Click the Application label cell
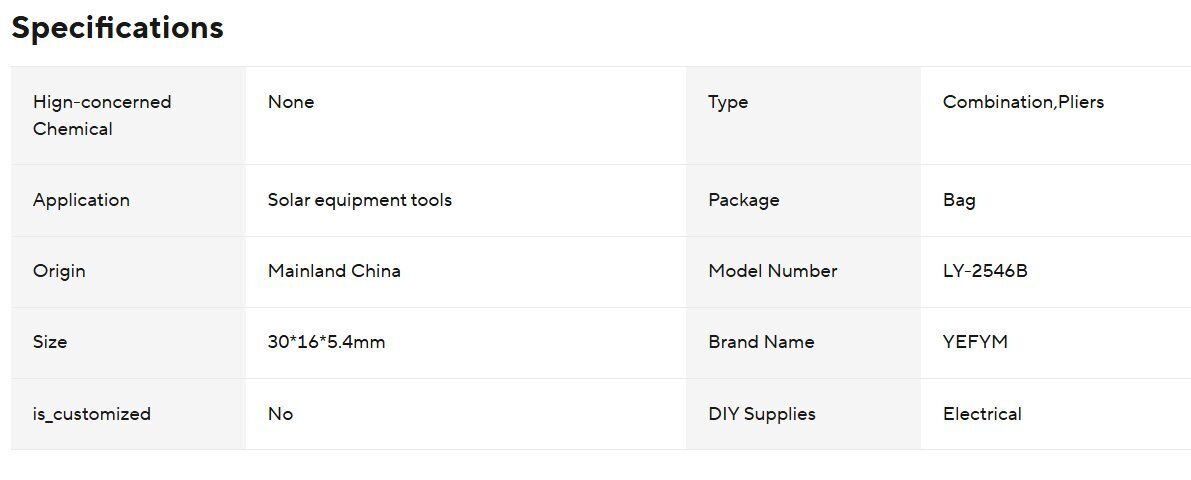This screenshot has height=480, width=1191. tap(81, 200)
